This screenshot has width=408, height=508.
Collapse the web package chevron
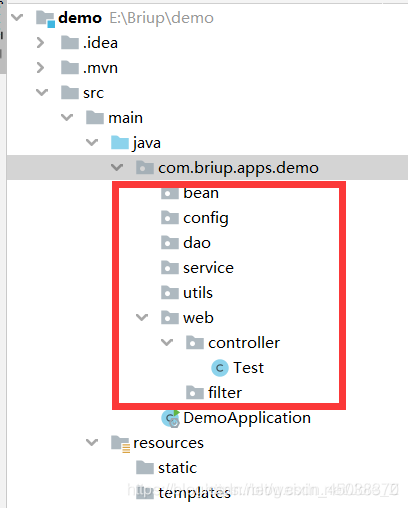pyautogui.click(x=142, y=317)
